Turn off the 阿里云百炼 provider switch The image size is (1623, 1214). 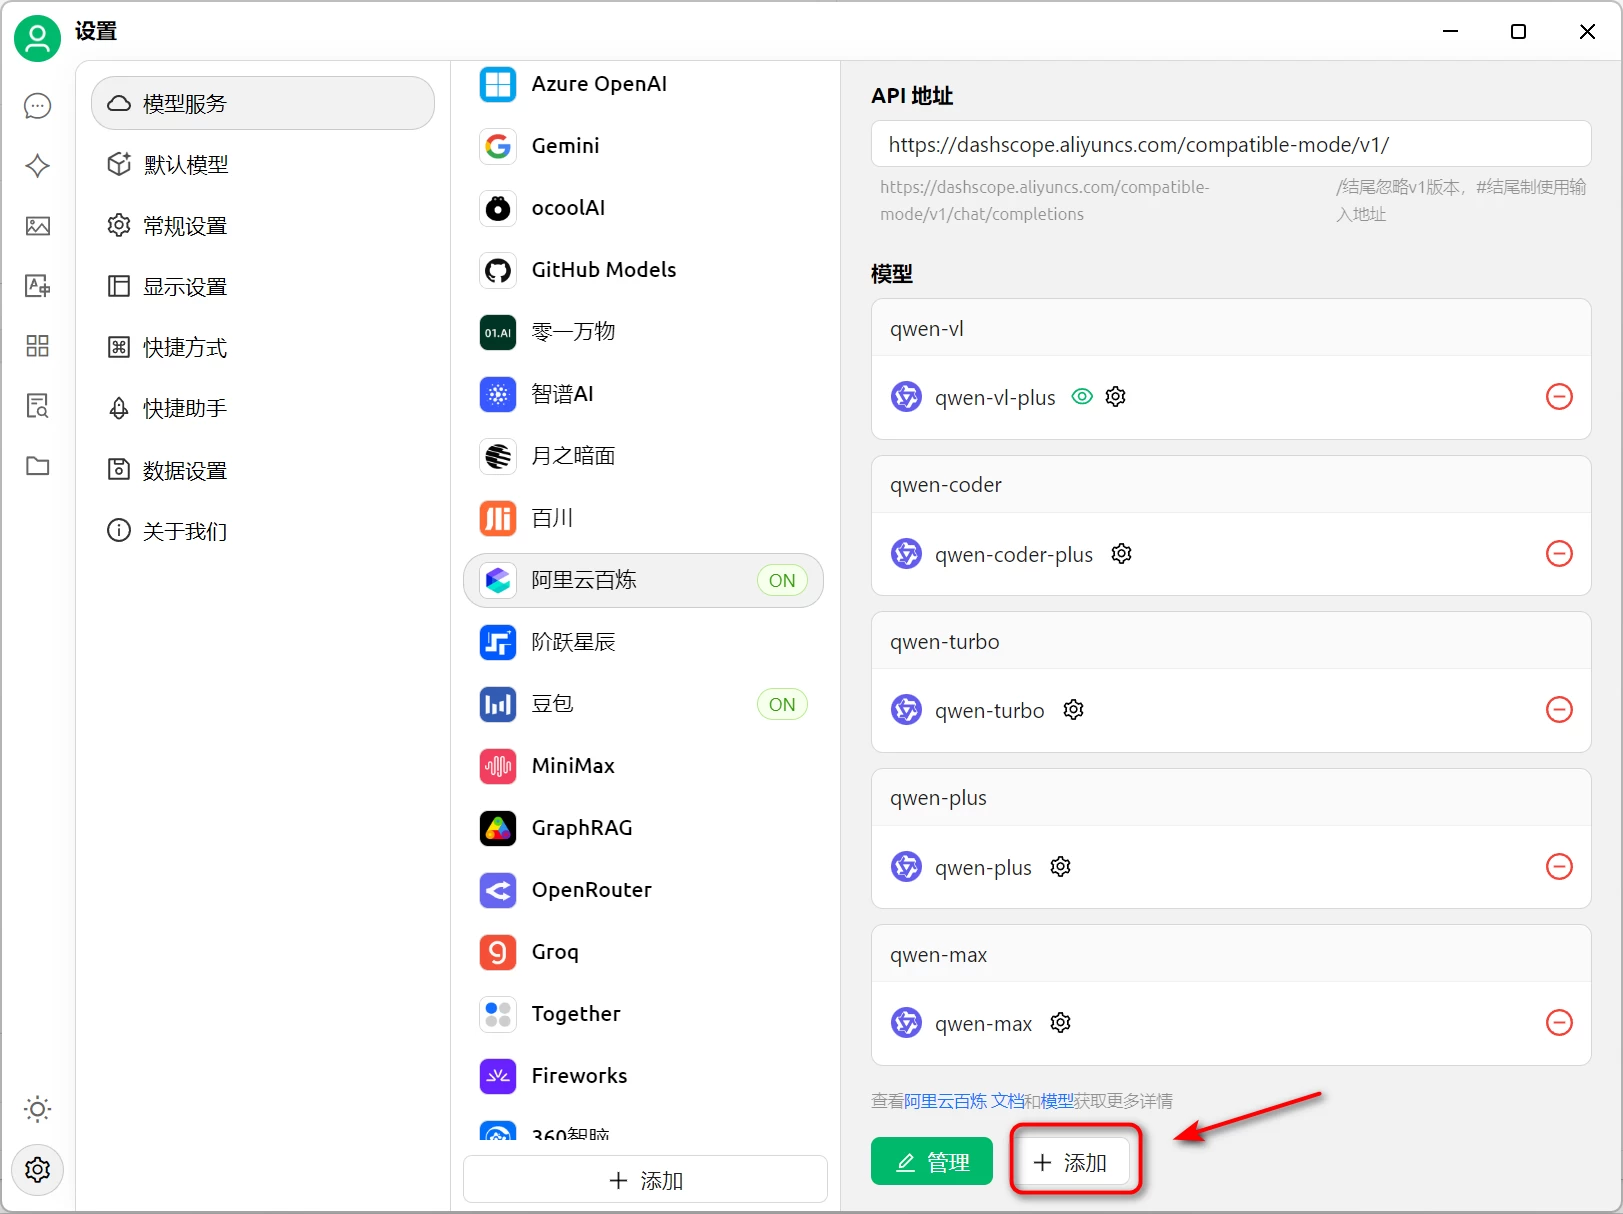782,580
